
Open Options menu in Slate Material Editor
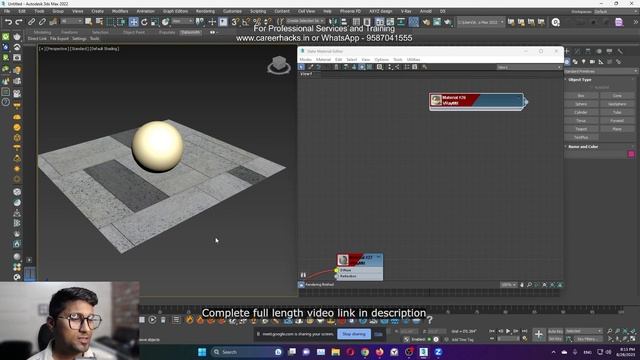382,60
